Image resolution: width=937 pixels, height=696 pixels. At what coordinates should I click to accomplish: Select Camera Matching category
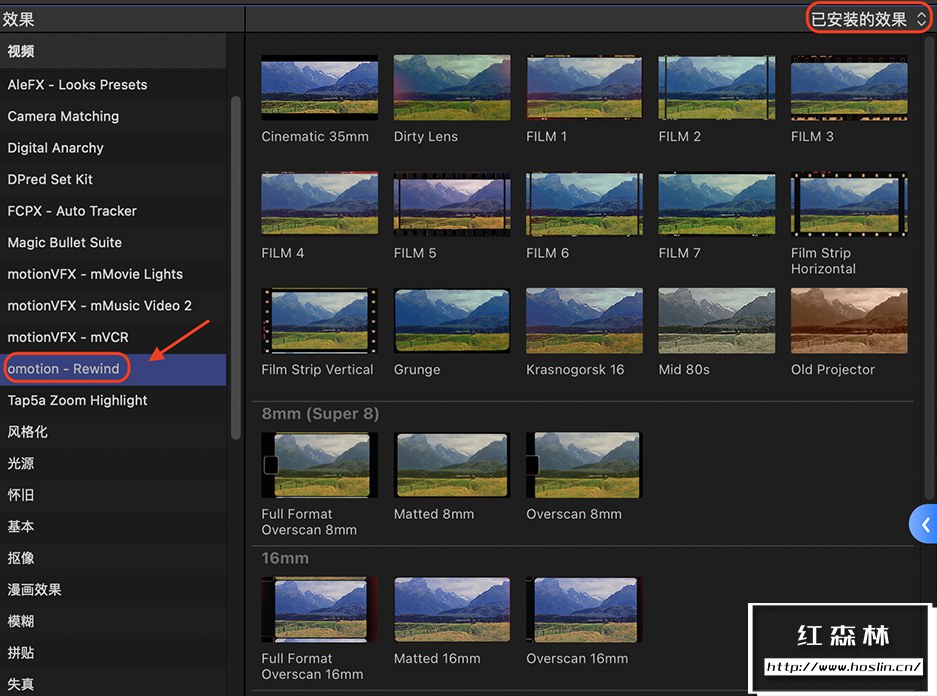click(x=113, y=116)
